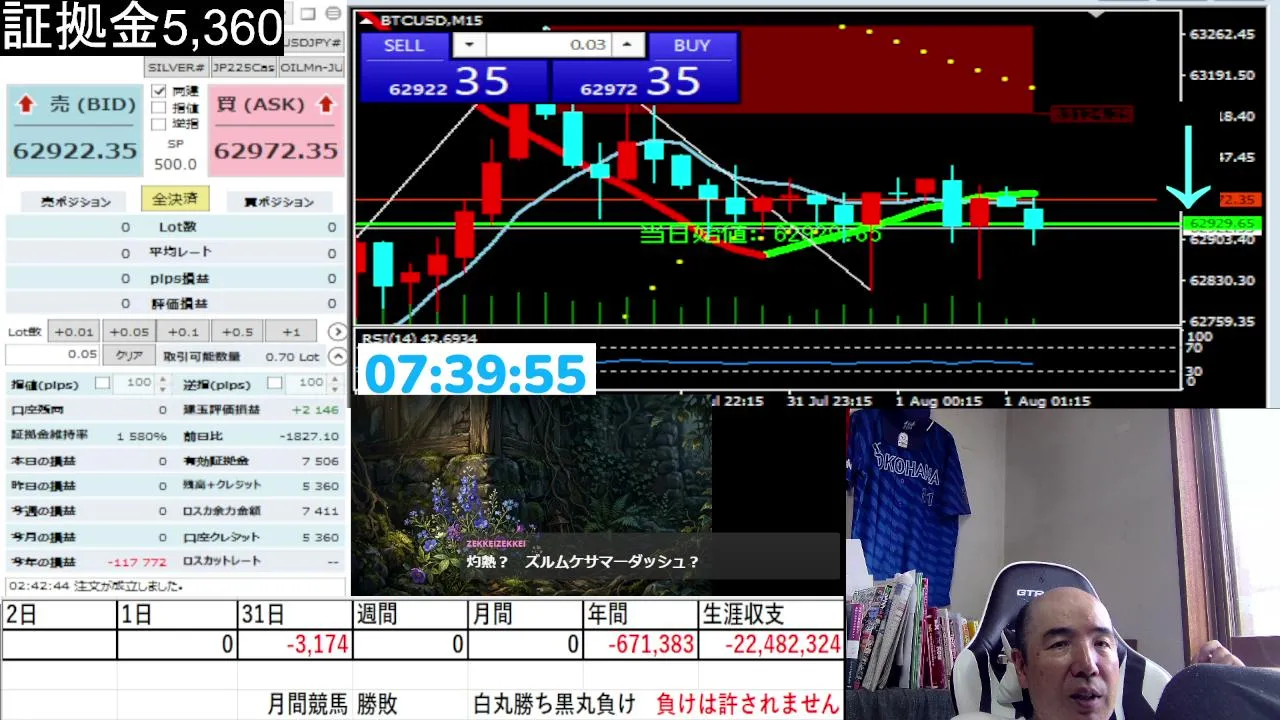Click the 取引可能数量 value 0.70 Lot
Image resolution: width=1280 pixels, height=720 pixels.
pyautogui.click(x=293, y=357)
